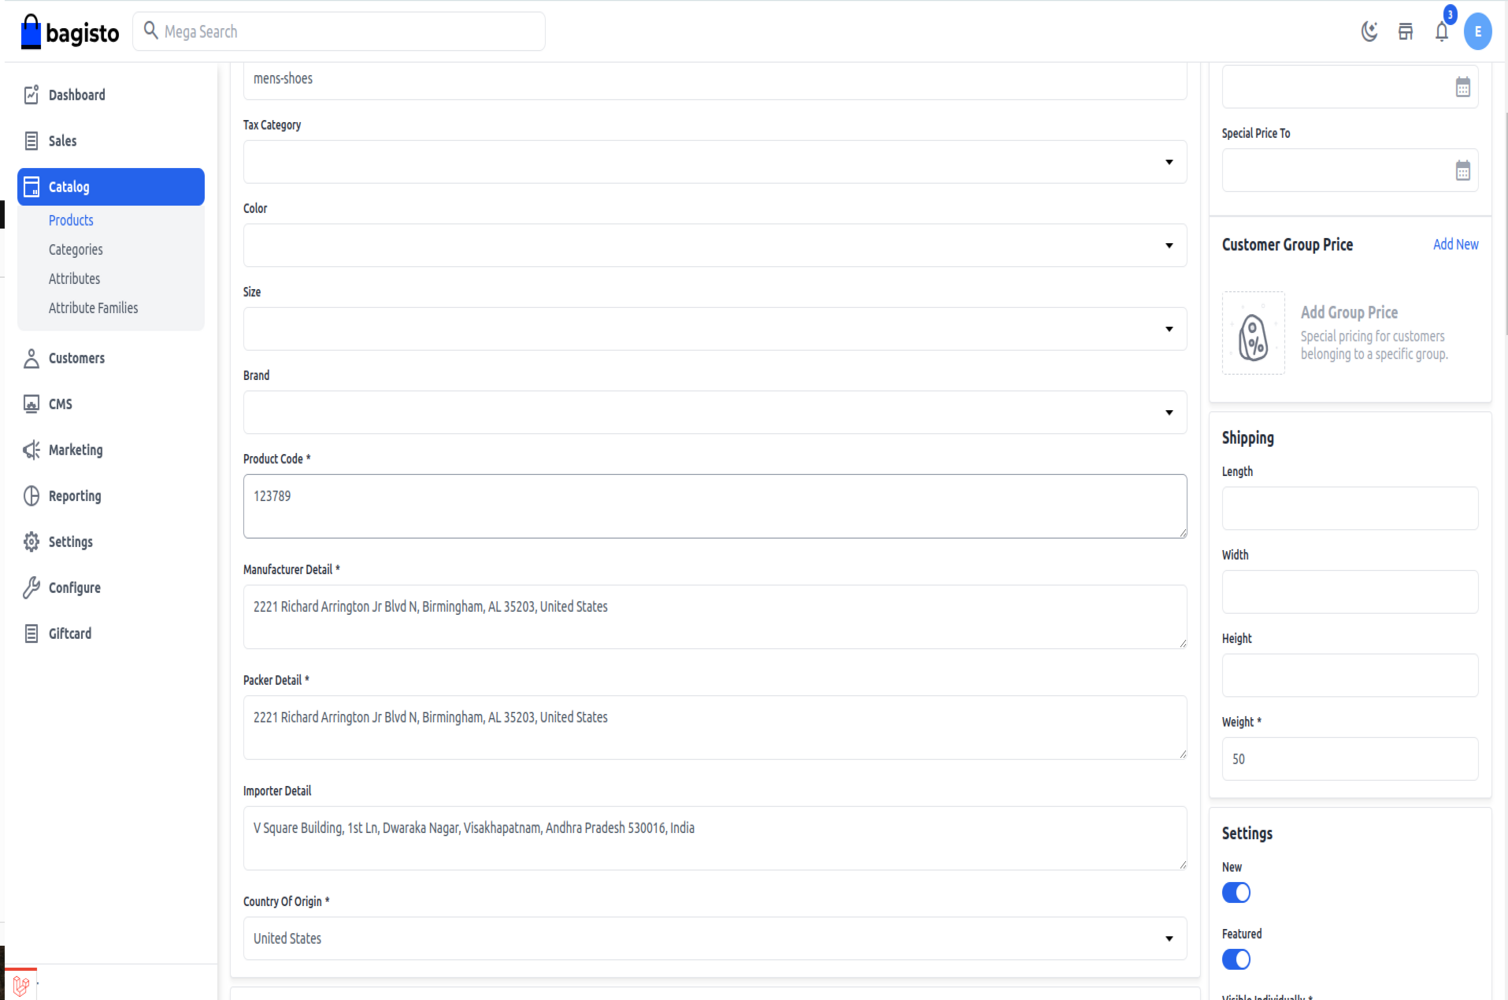
Task: Click the Weight input field
Action: point(1349,759)
